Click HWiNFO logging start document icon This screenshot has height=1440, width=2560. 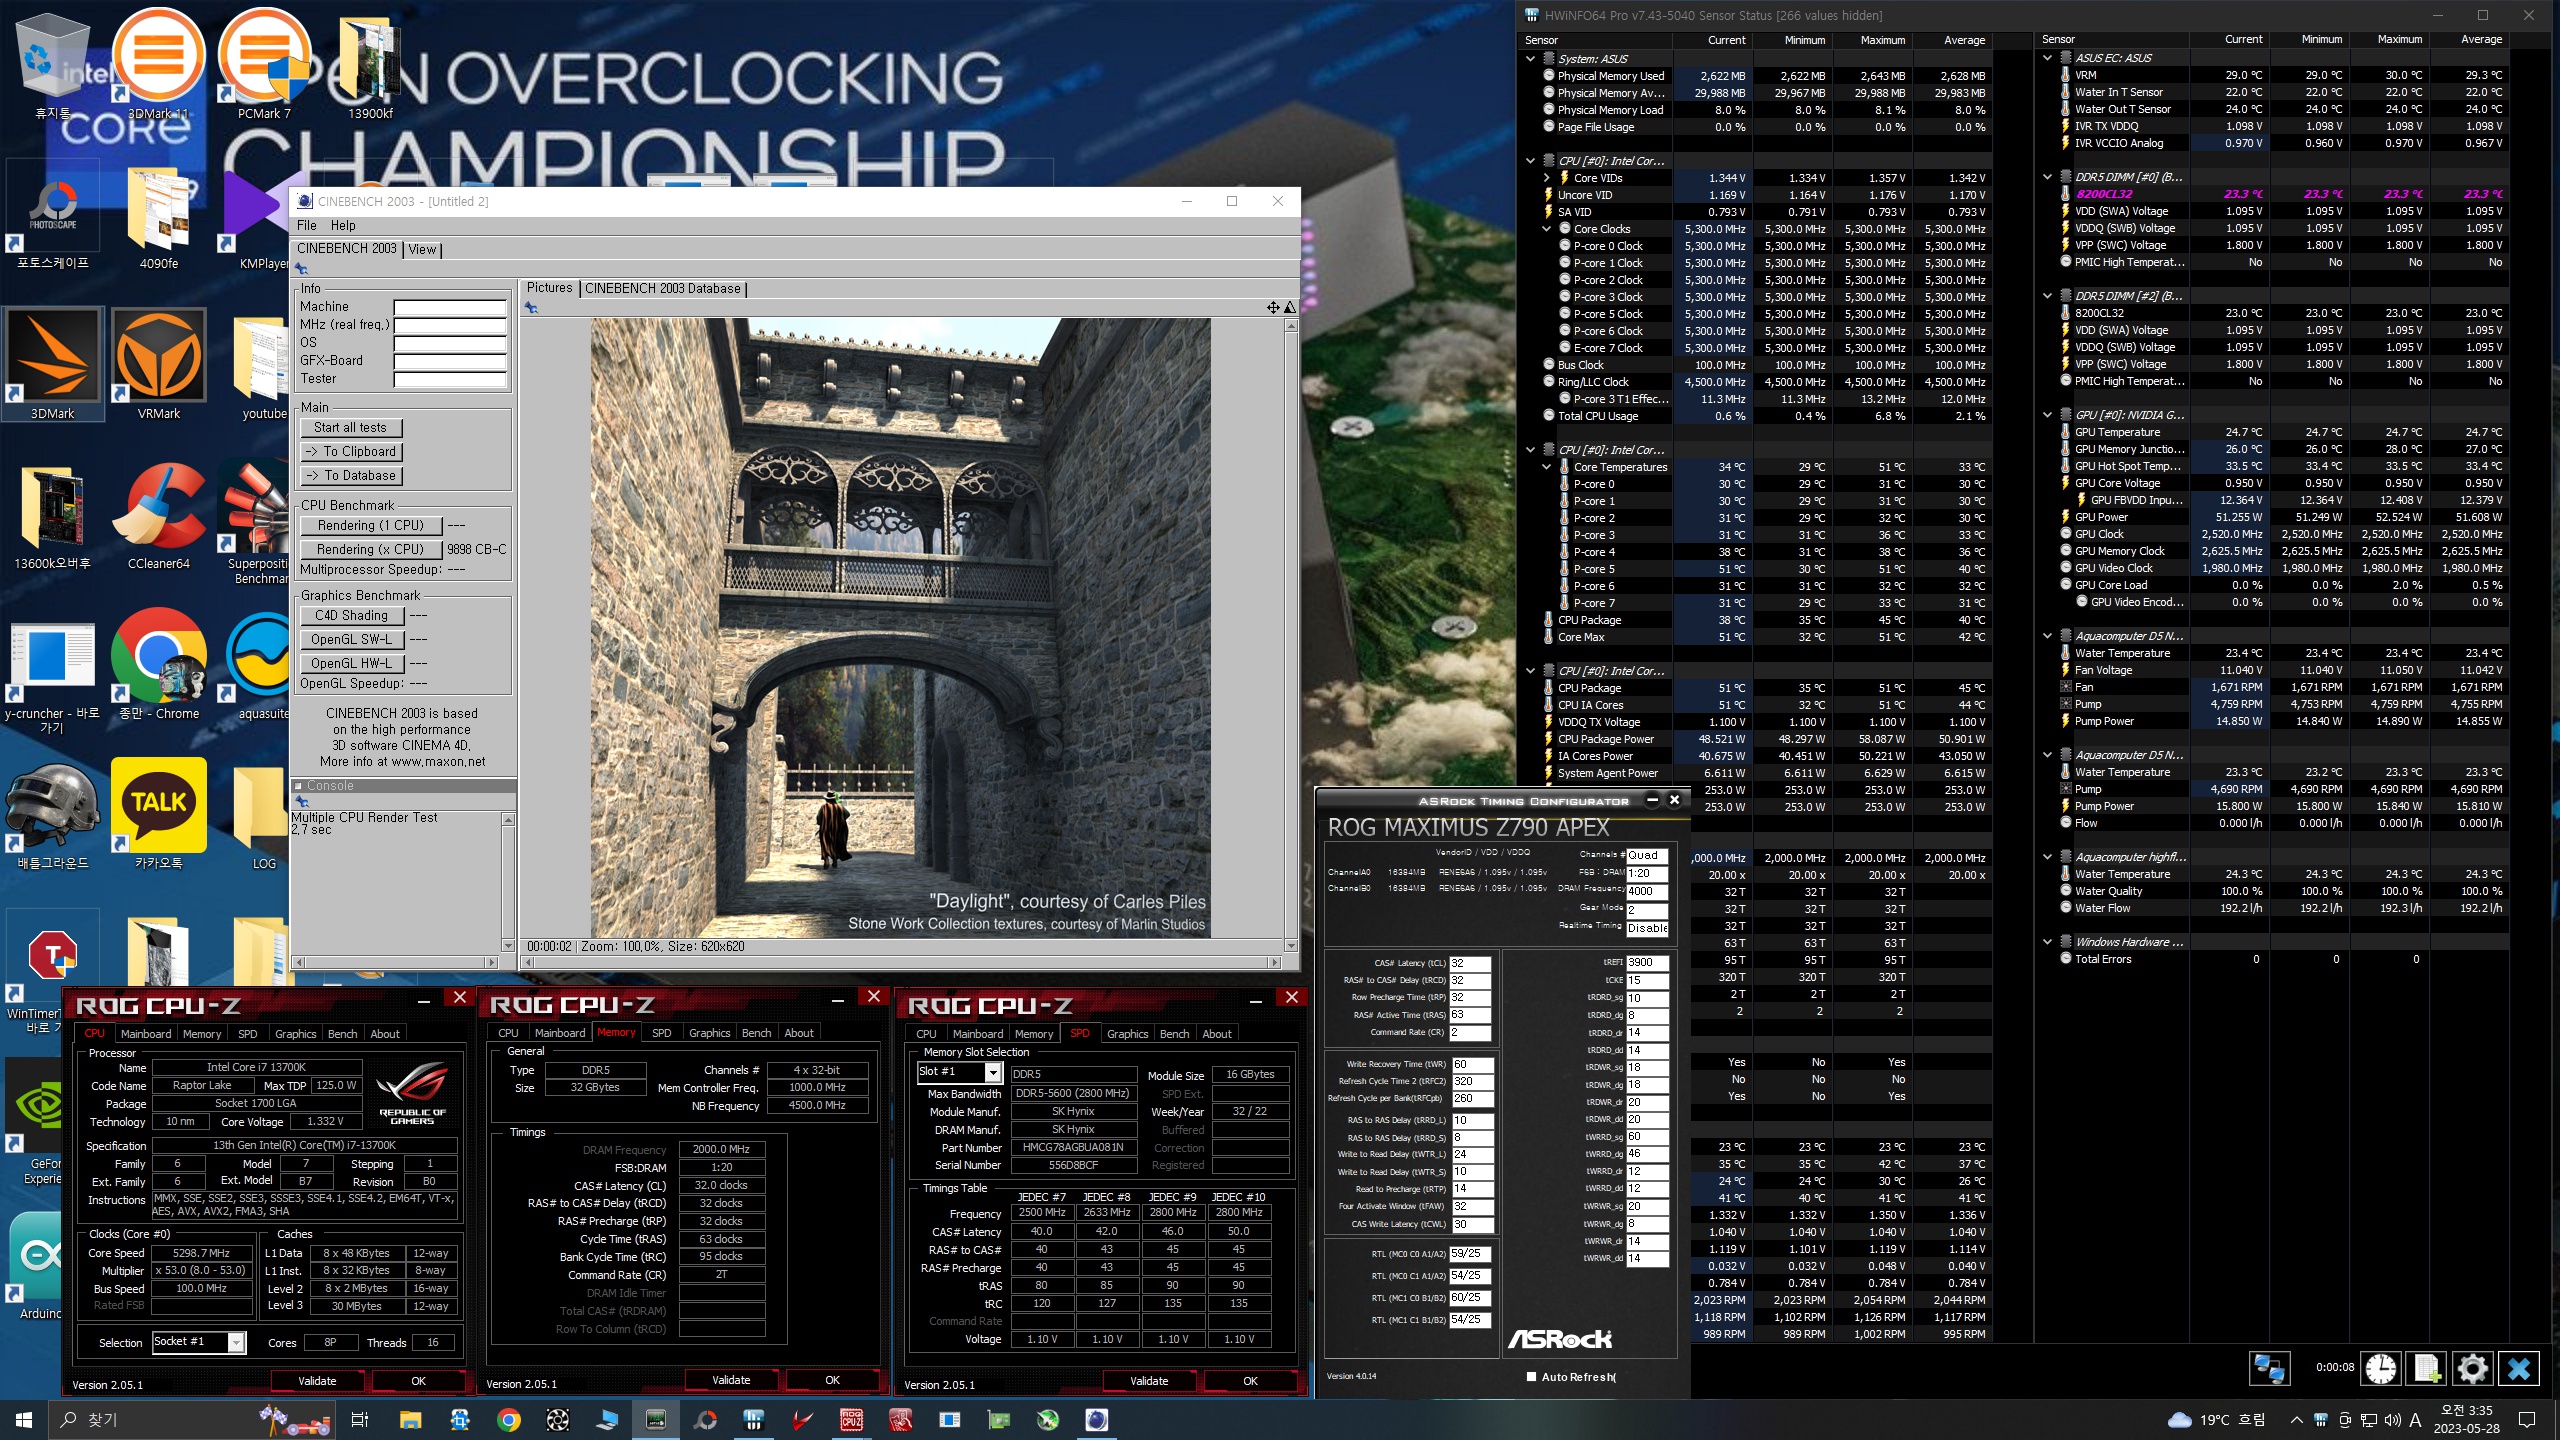[x=2427, y=1368]
